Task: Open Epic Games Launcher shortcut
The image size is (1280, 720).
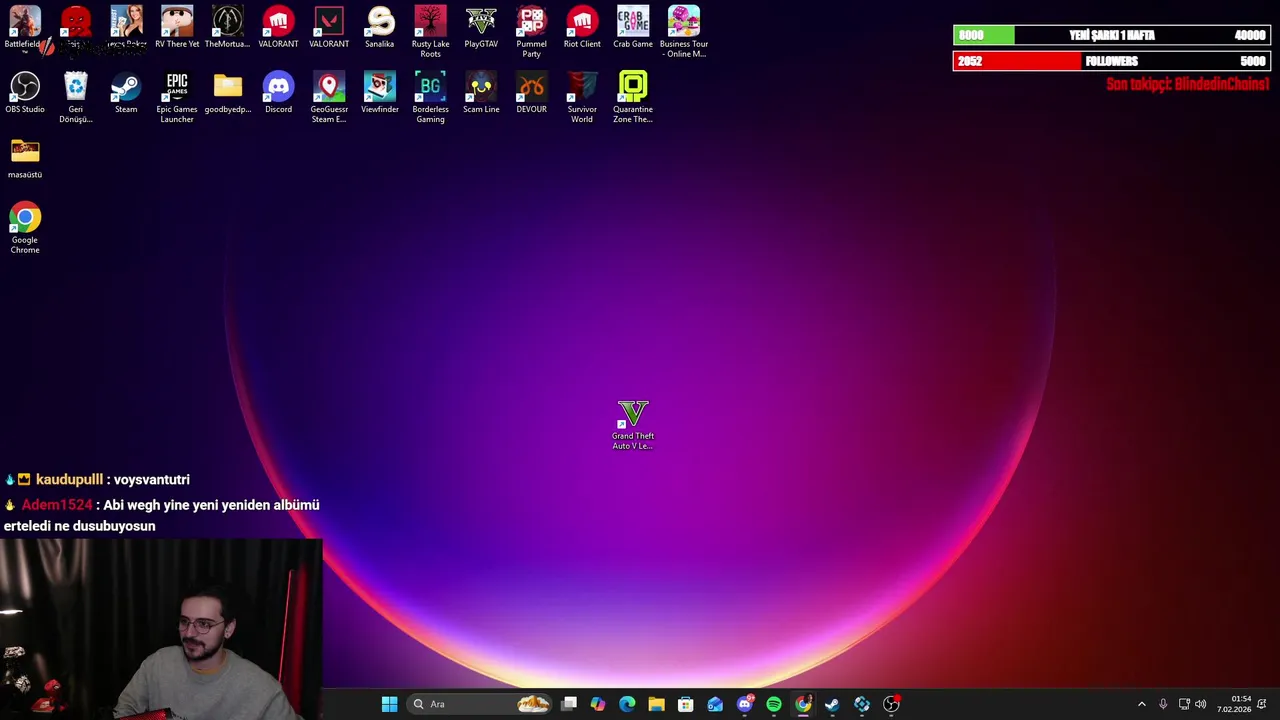Action: click(x=177, y=97)
